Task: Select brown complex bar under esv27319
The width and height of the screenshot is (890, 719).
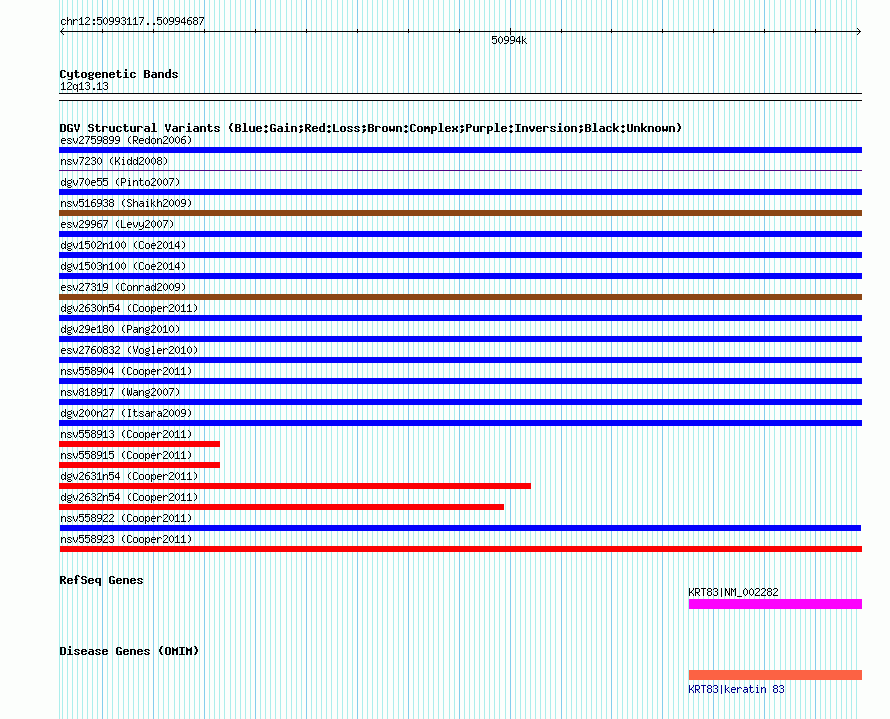Action: (460, 297)
